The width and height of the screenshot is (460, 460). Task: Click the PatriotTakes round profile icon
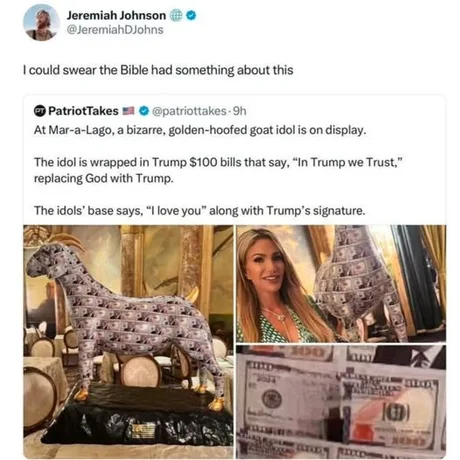click(40, 111)
